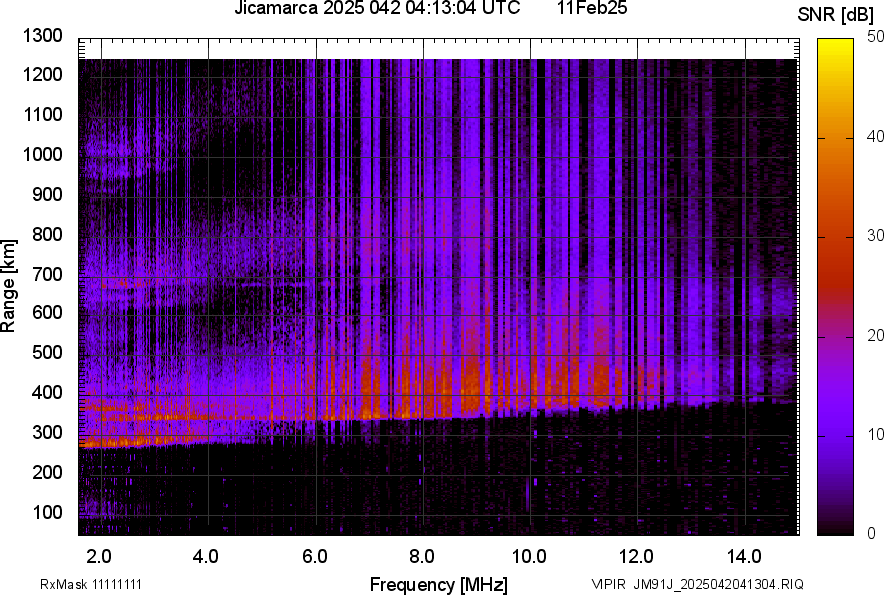
Task: Click the 1300 tick on the range axis
Action: 42,36
